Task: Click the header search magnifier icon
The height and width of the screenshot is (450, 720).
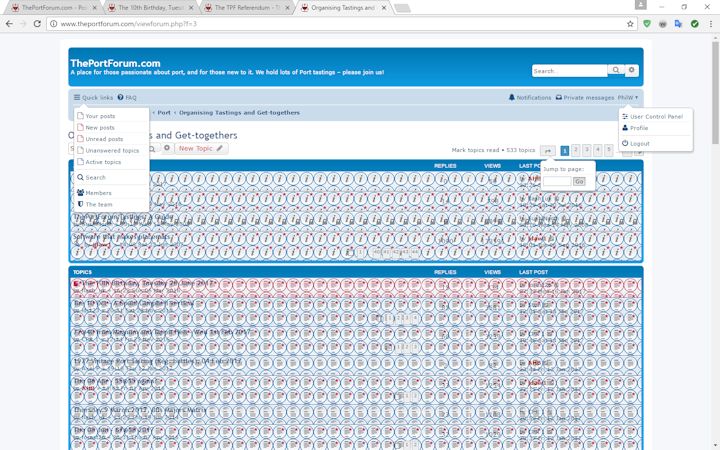Action: point(616,71)
